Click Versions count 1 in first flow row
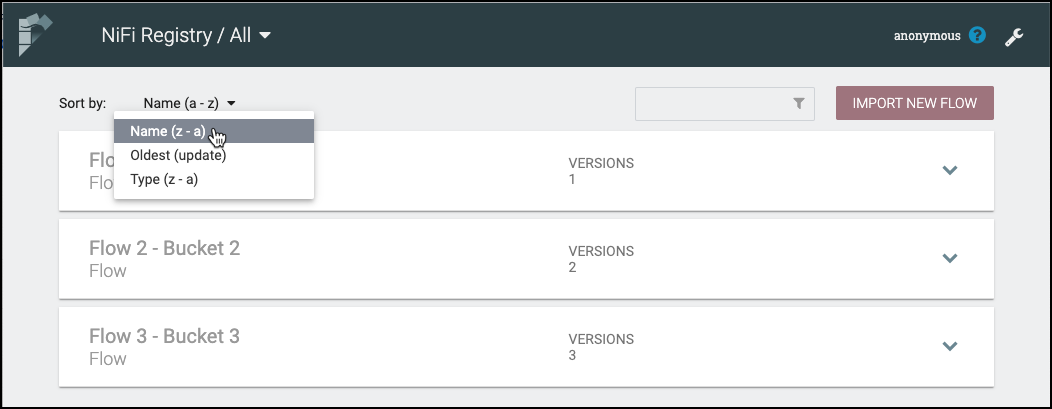The width and height of the screenshot is (1052, 409). tap(573, 180)
